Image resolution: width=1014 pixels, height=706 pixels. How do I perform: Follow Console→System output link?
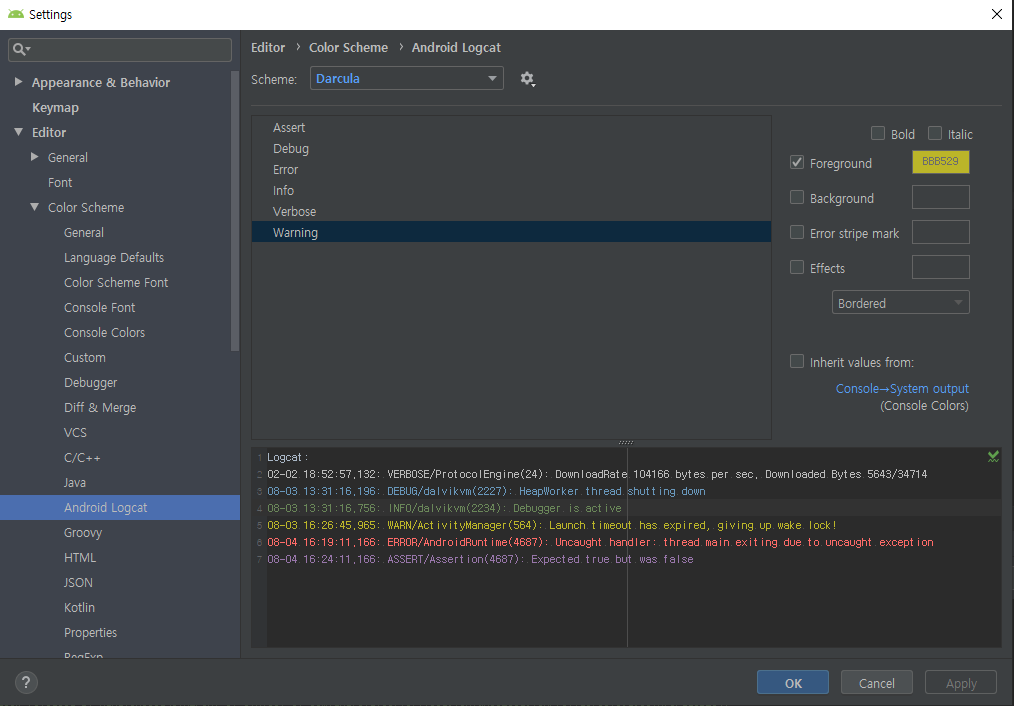click(x=902, y=389)
